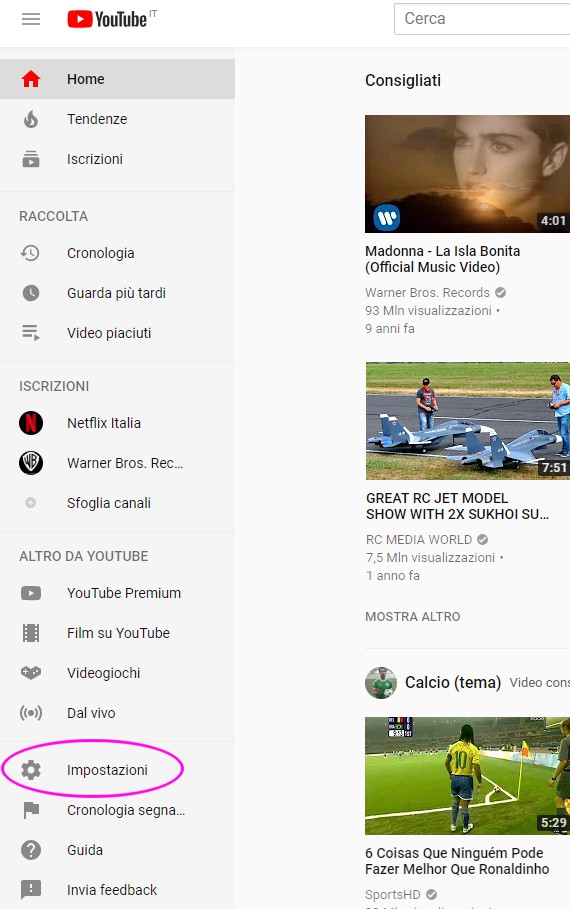Click in the Cerca search field

tap(482, 19)
